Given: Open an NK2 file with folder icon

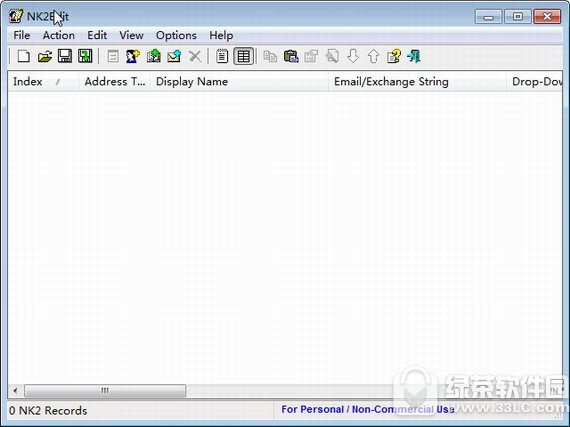Looking at the screenshot, I should pyautogui.click(x=45, y=56).
